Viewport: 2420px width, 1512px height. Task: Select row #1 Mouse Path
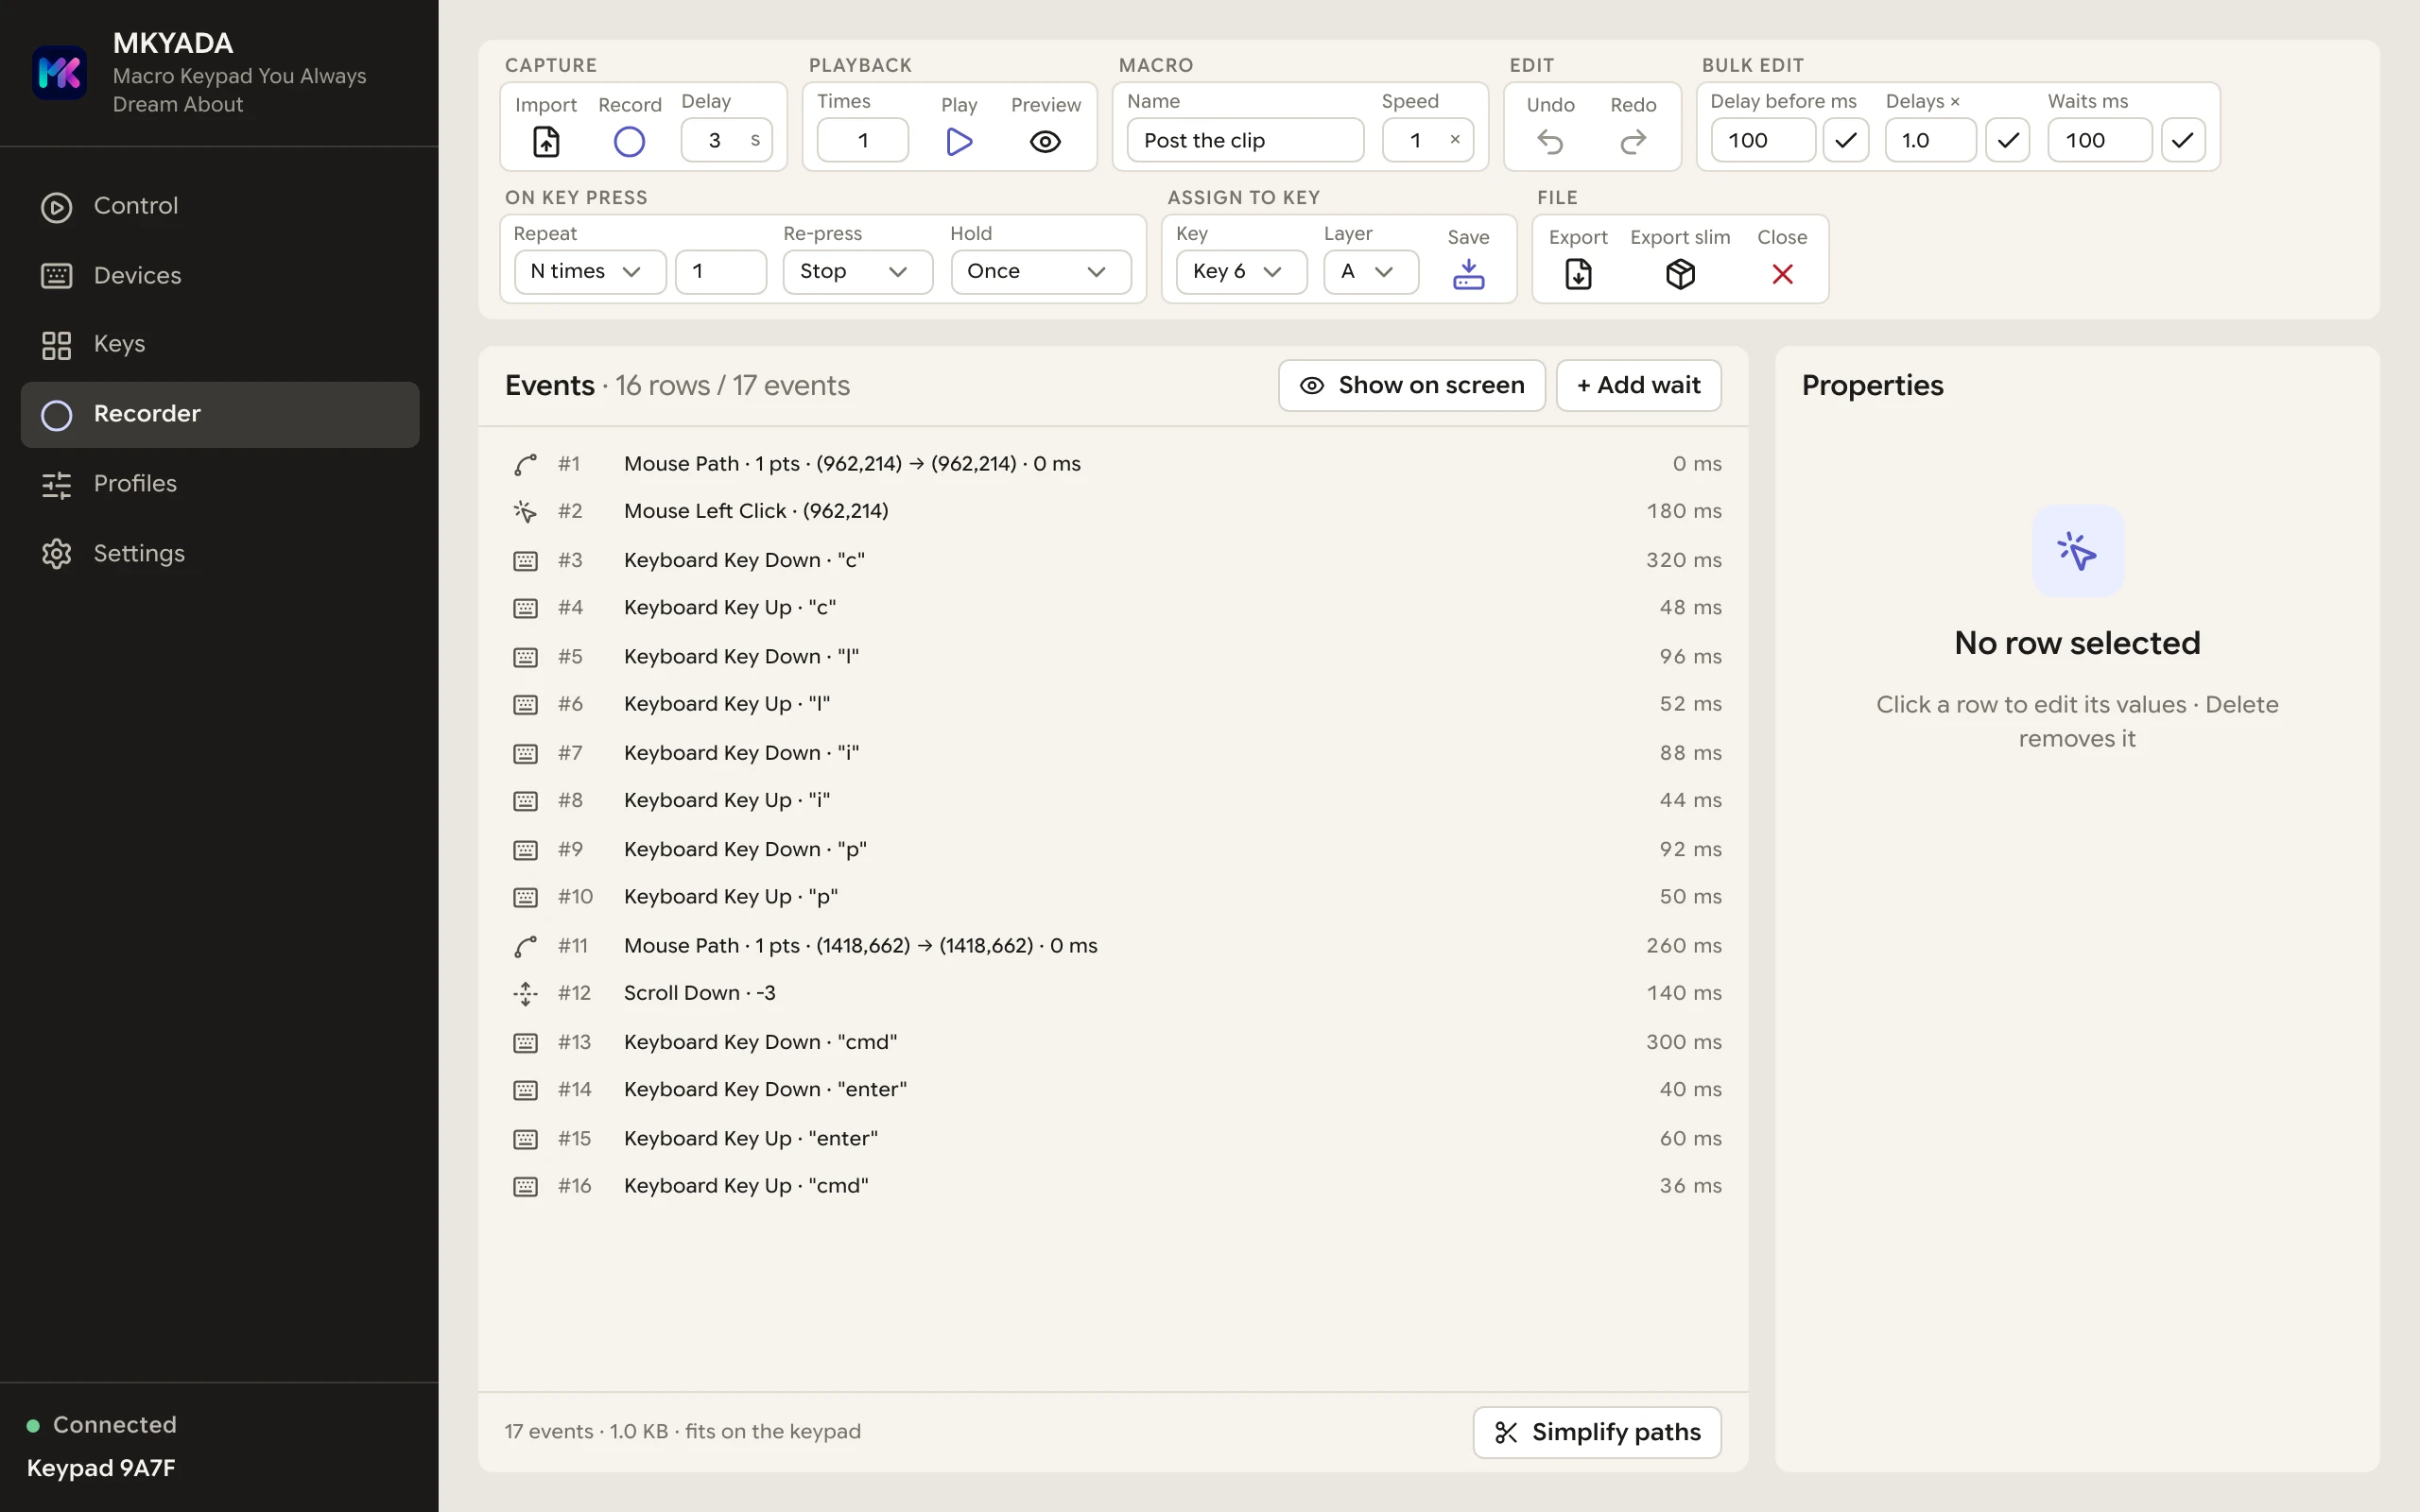(x=1113, y=464)
